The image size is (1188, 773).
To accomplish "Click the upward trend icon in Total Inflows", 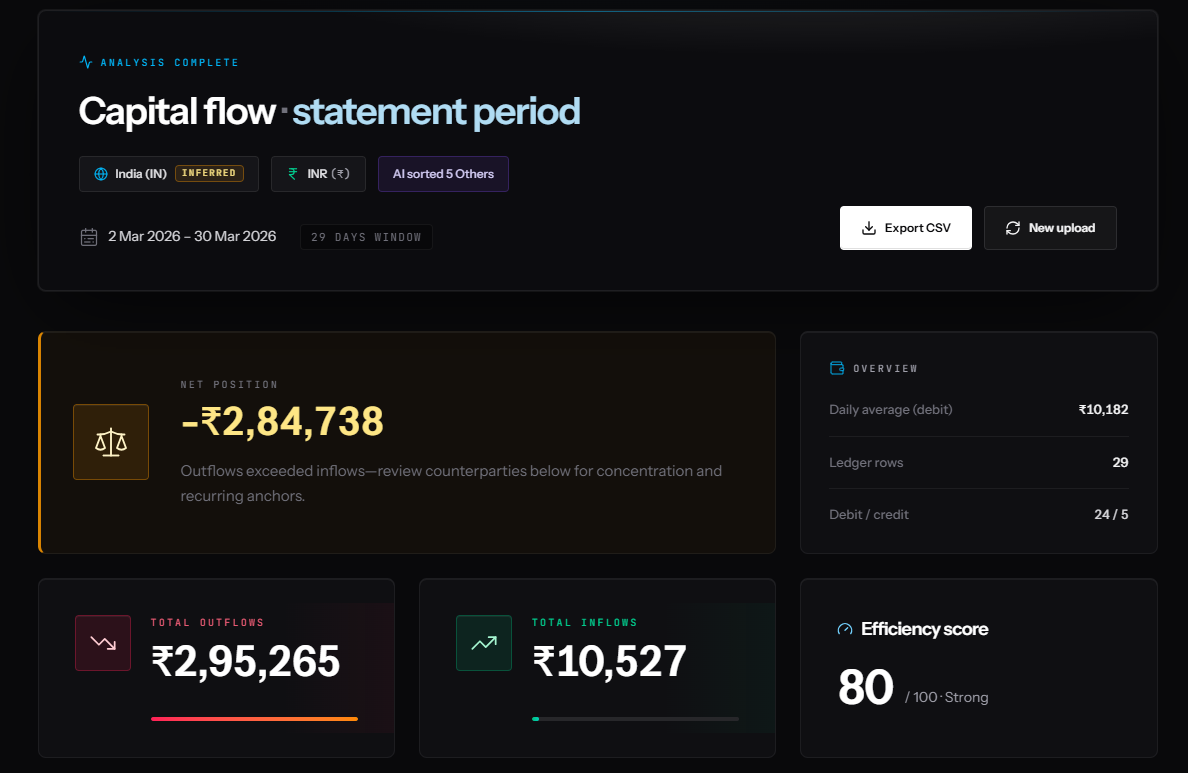I will [x=484, y=643].
